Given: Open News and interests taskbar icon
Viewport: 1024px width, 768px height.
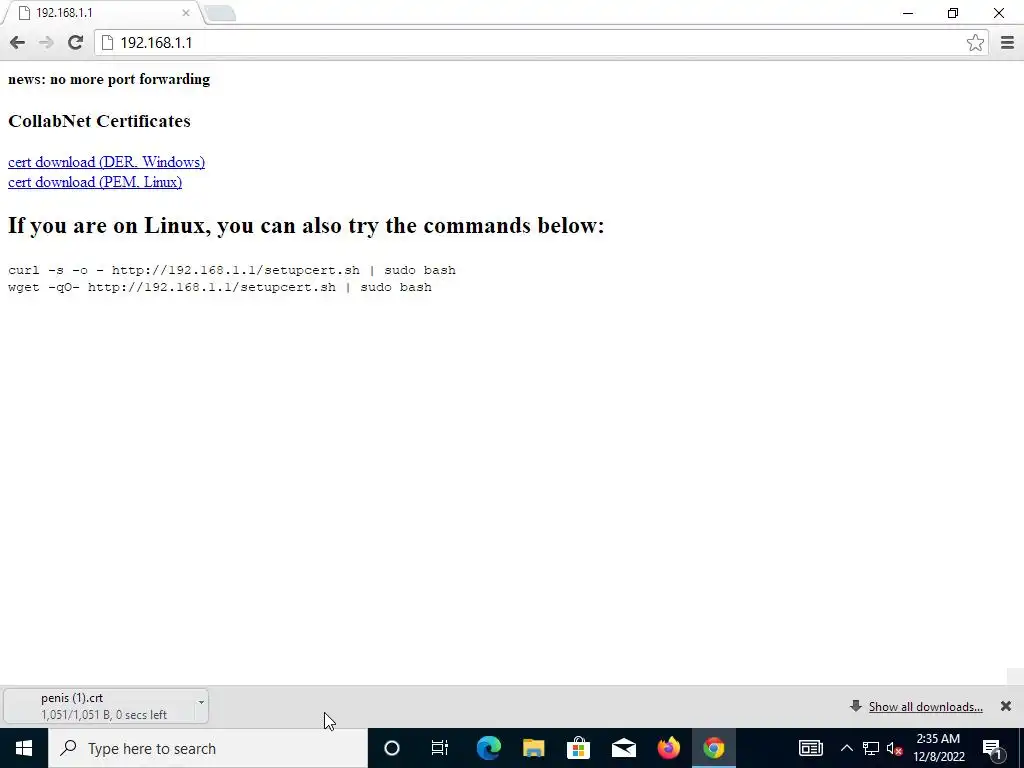Looking at the screenshot, I should [810, 748].
